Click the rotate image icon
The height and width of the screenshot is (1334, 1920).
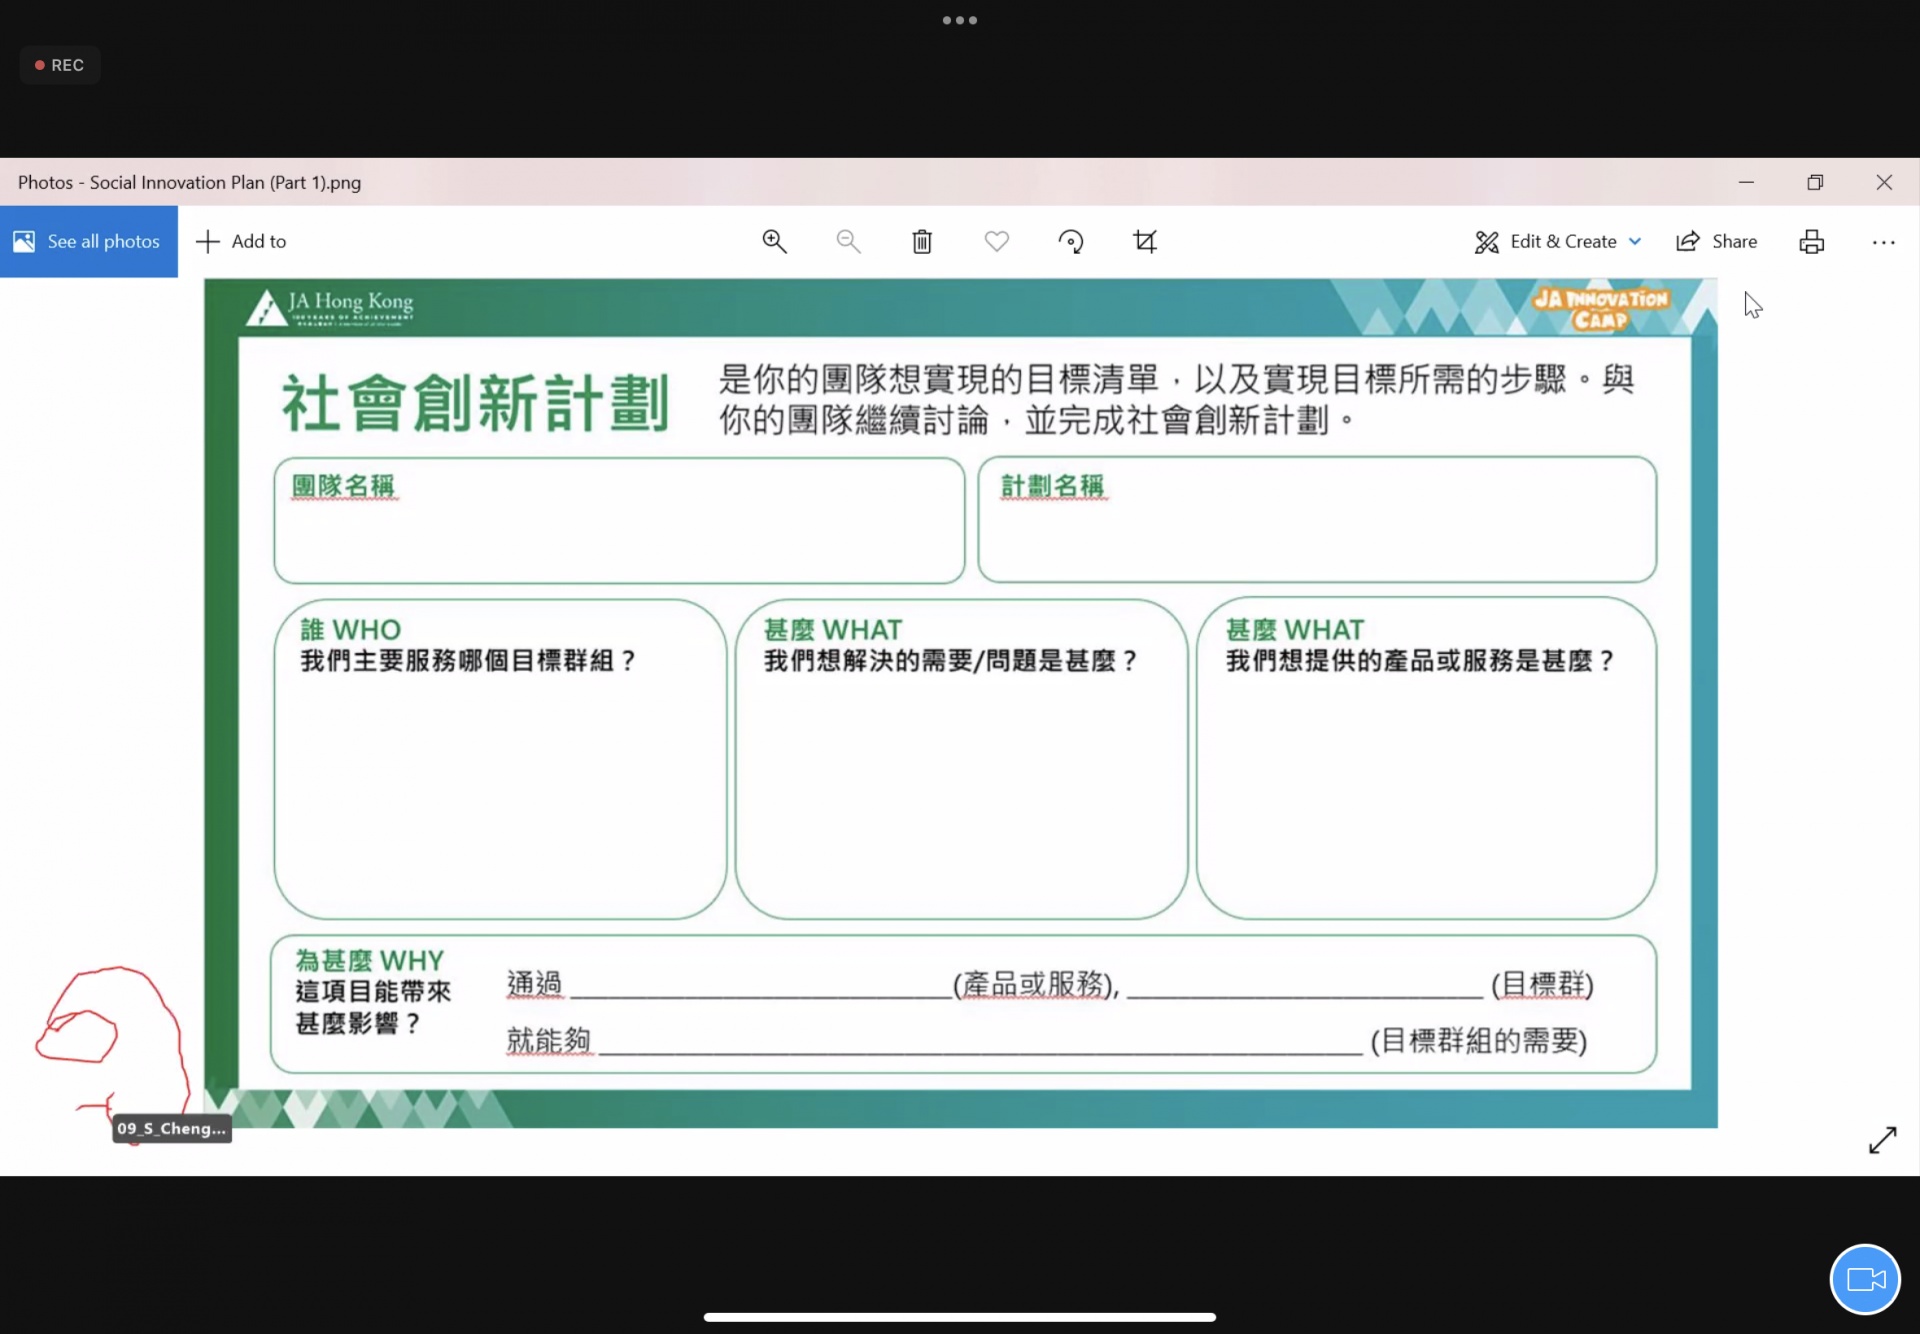point(1070,241)
